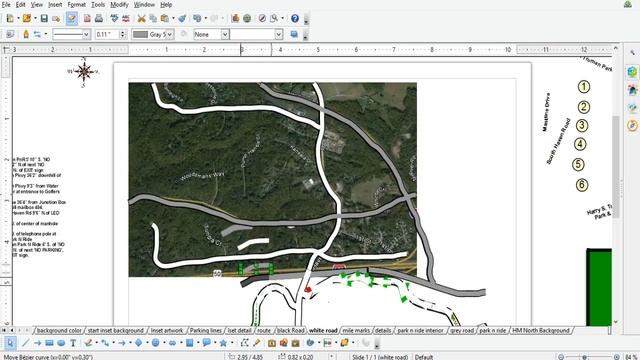640x360 pixels.
Task: Open the Window menu
Action: pyautogui.click(x=144, y=5)
